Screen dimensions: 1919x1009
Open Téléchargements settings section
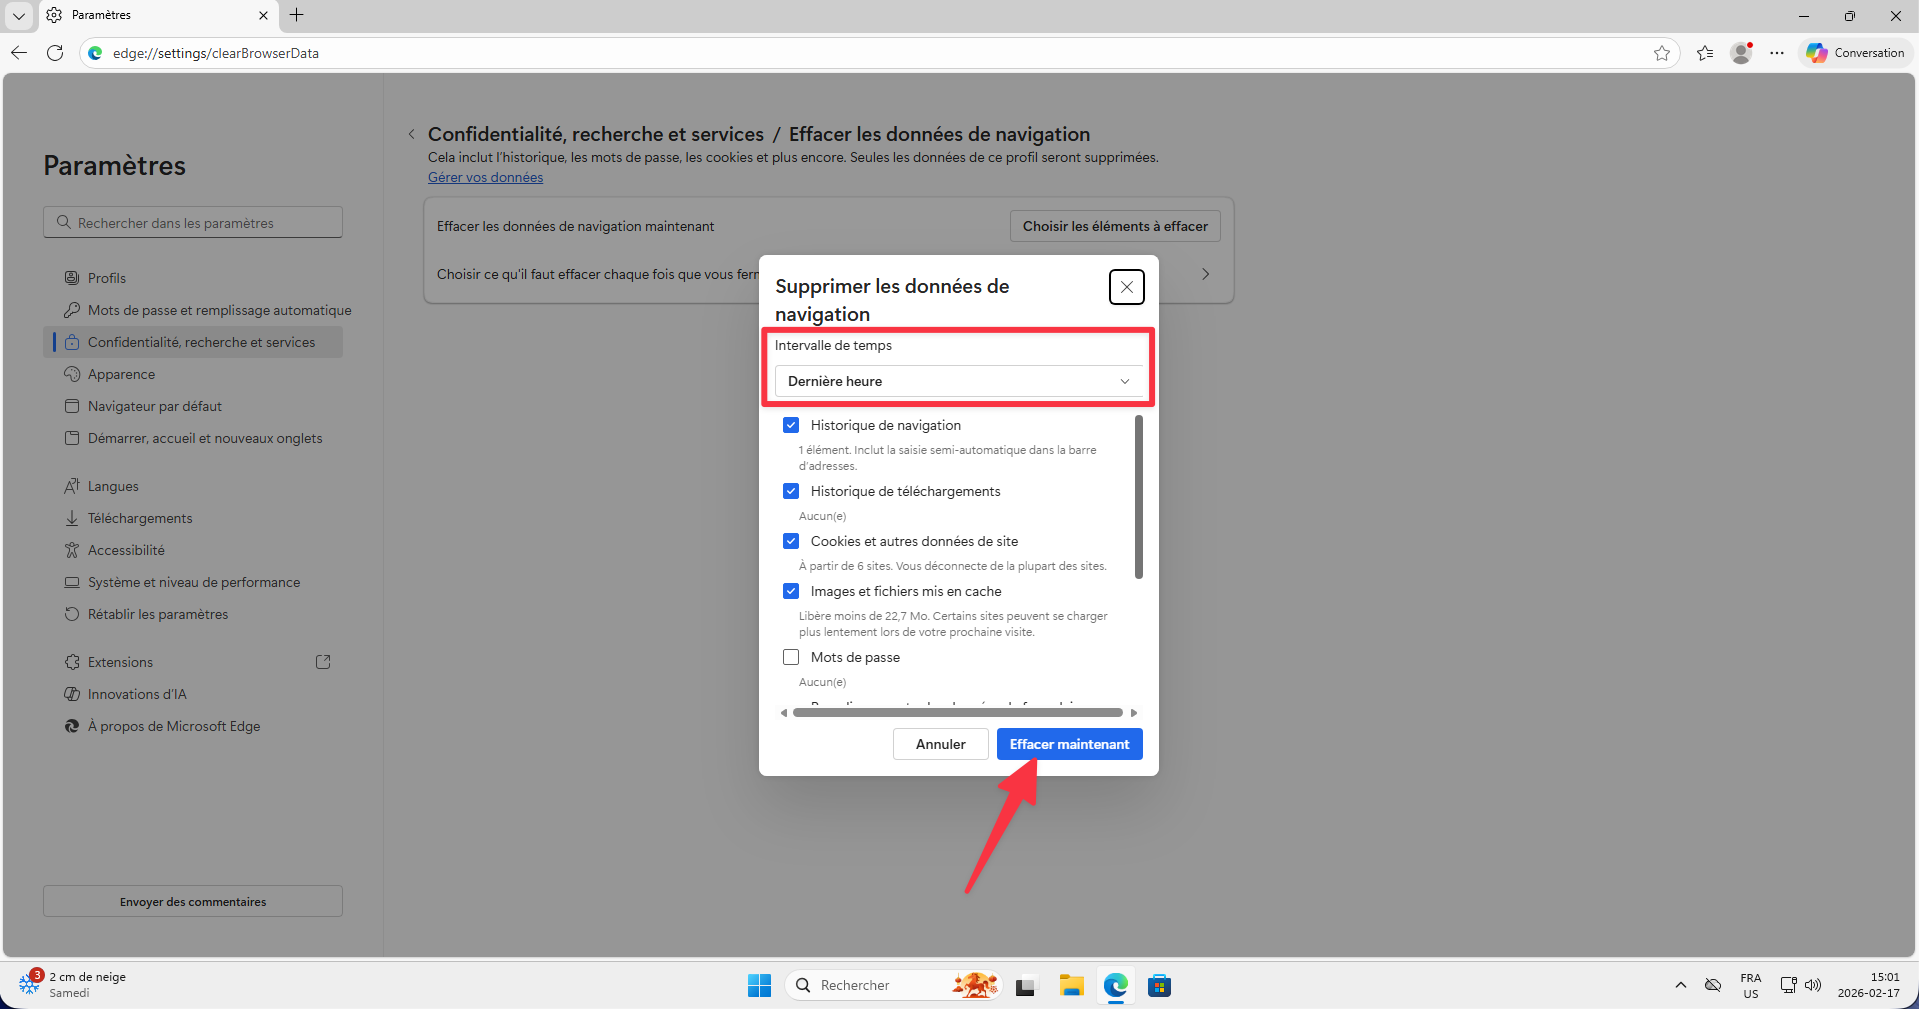tap(193, 518)
